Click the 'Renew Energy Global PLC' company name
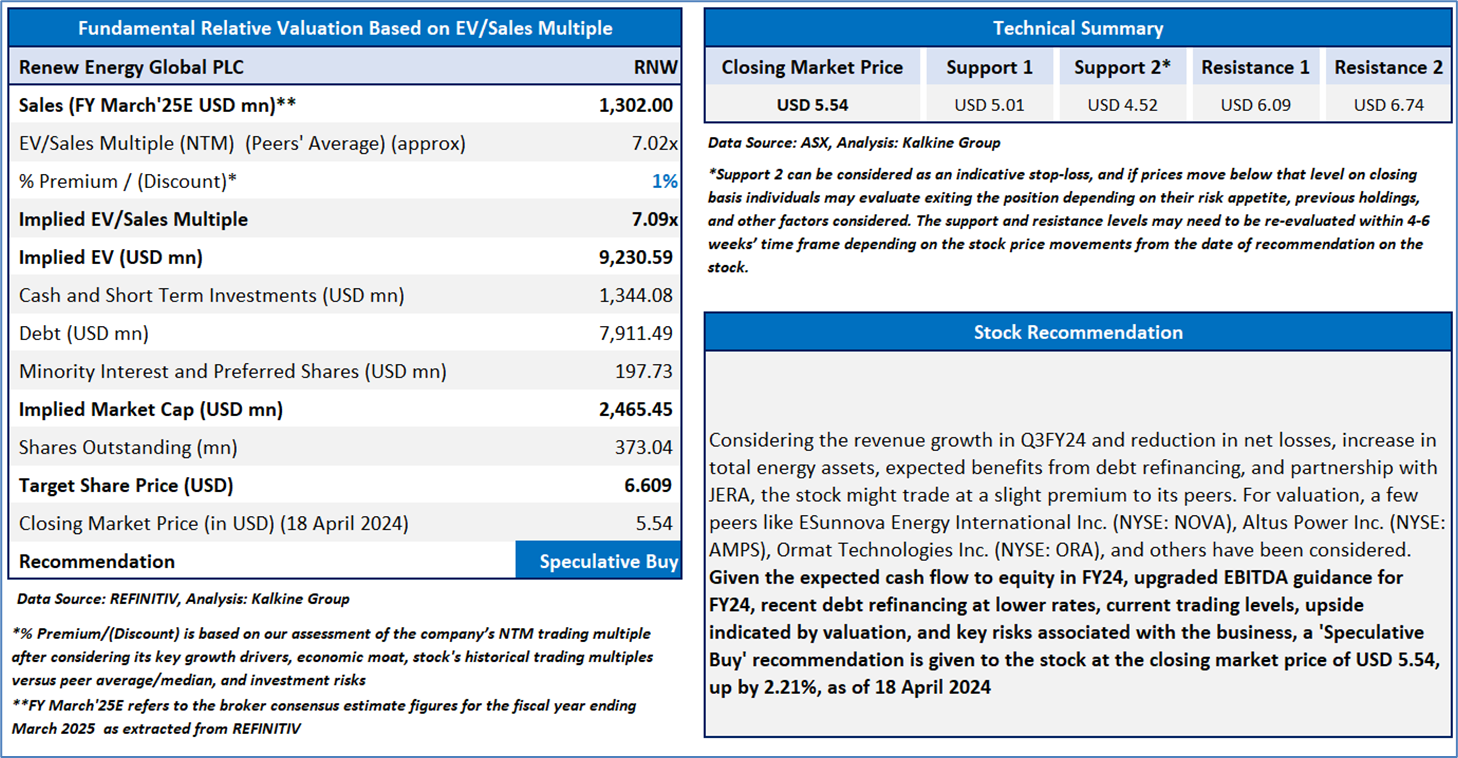Viewport: 1458px width, 758px height. click(131, 67)
